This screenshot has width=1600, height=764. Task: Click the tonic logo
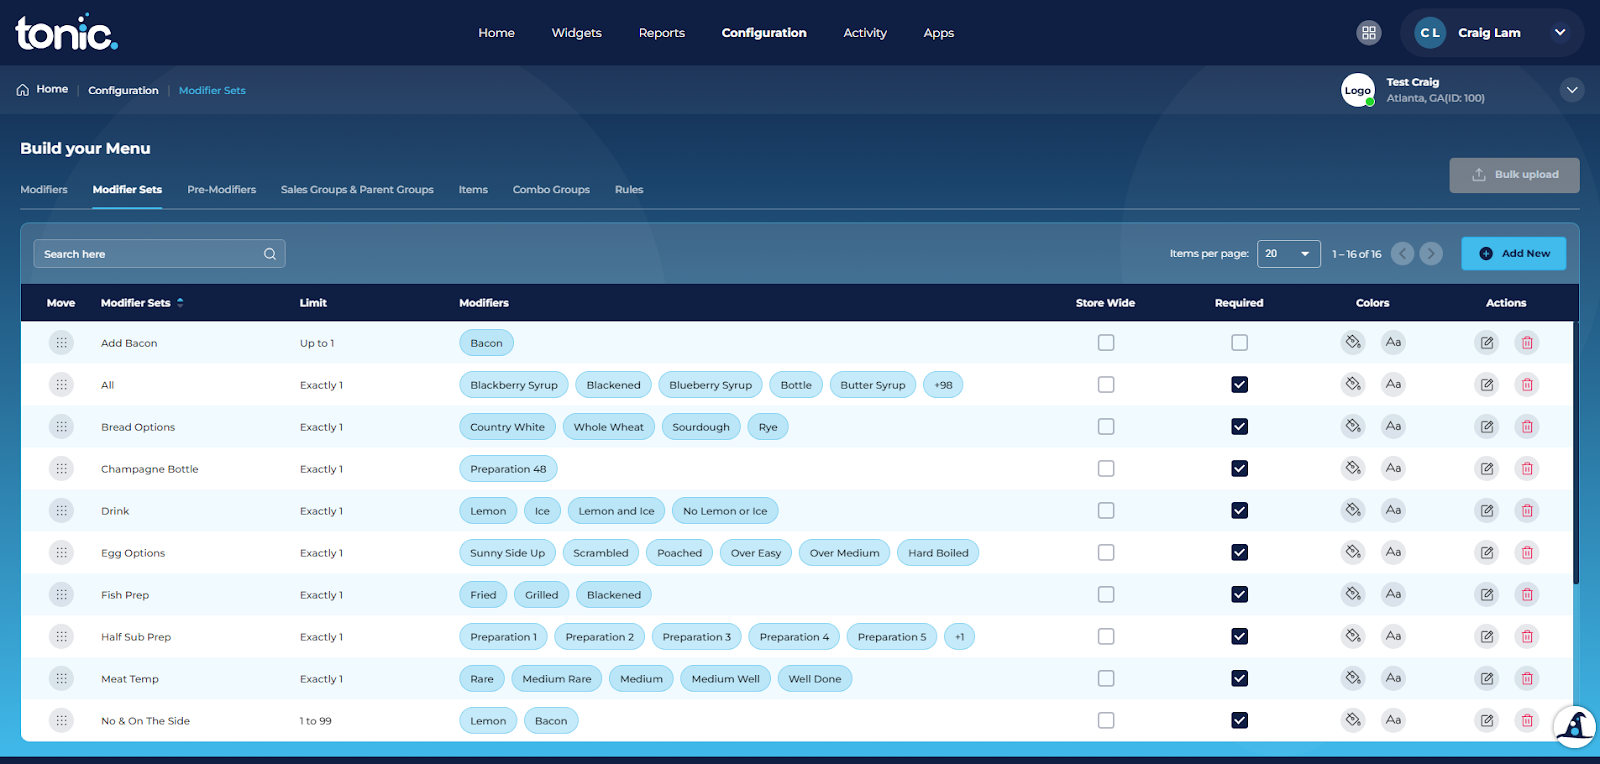click(66, 33)
